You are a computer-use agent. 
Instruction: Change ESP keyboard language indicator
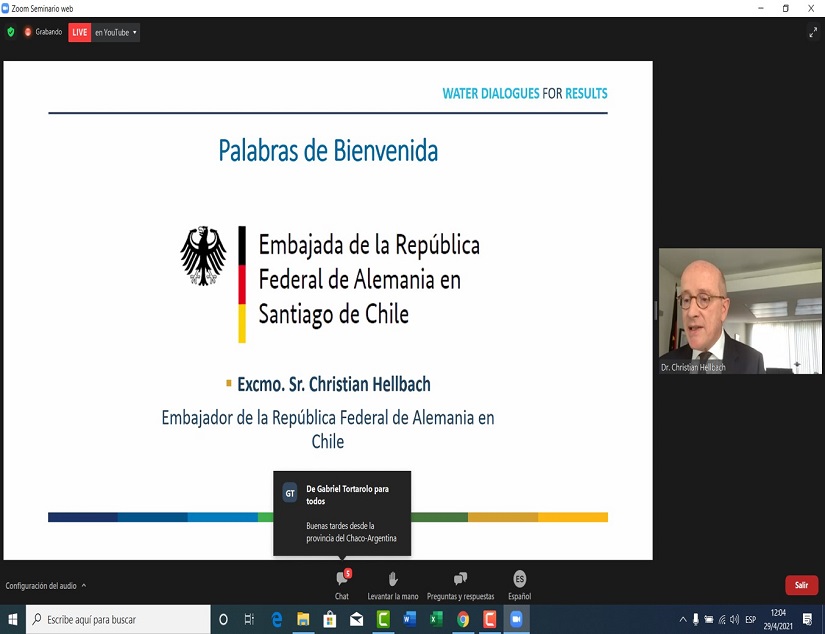[751, 619]
